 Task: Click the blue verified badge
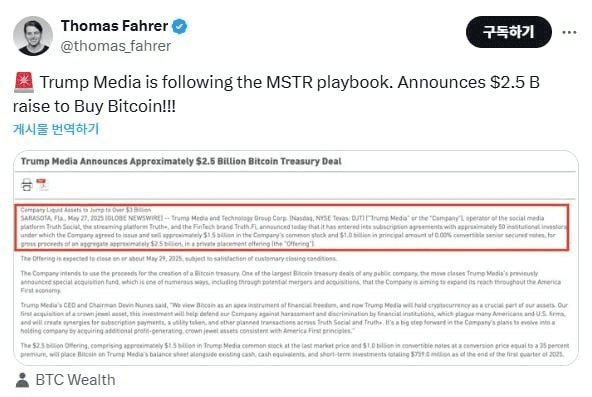click(180, 26)
